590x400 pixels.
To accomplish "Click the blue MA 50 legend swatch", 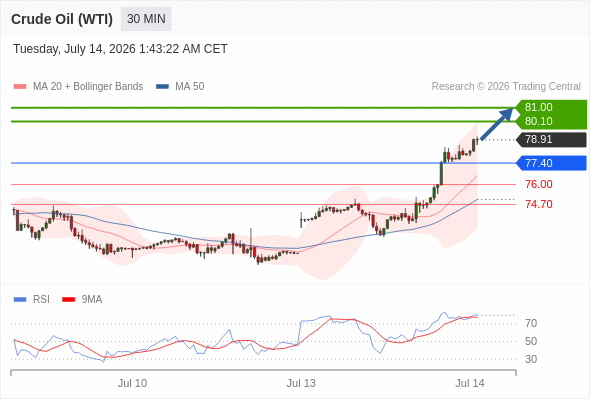I will click(162, 87).
